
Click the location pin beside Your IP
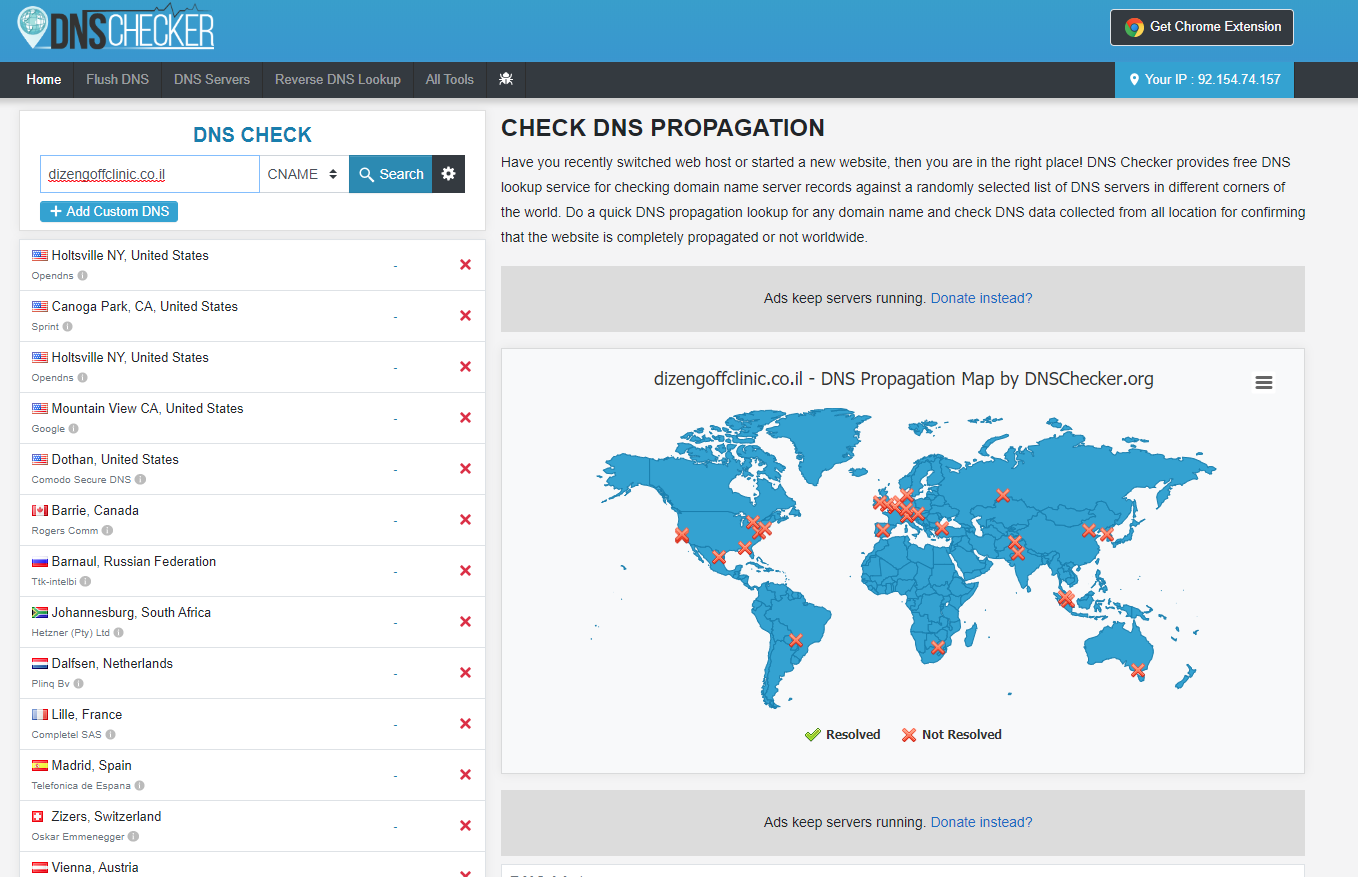click(1134, 80)
